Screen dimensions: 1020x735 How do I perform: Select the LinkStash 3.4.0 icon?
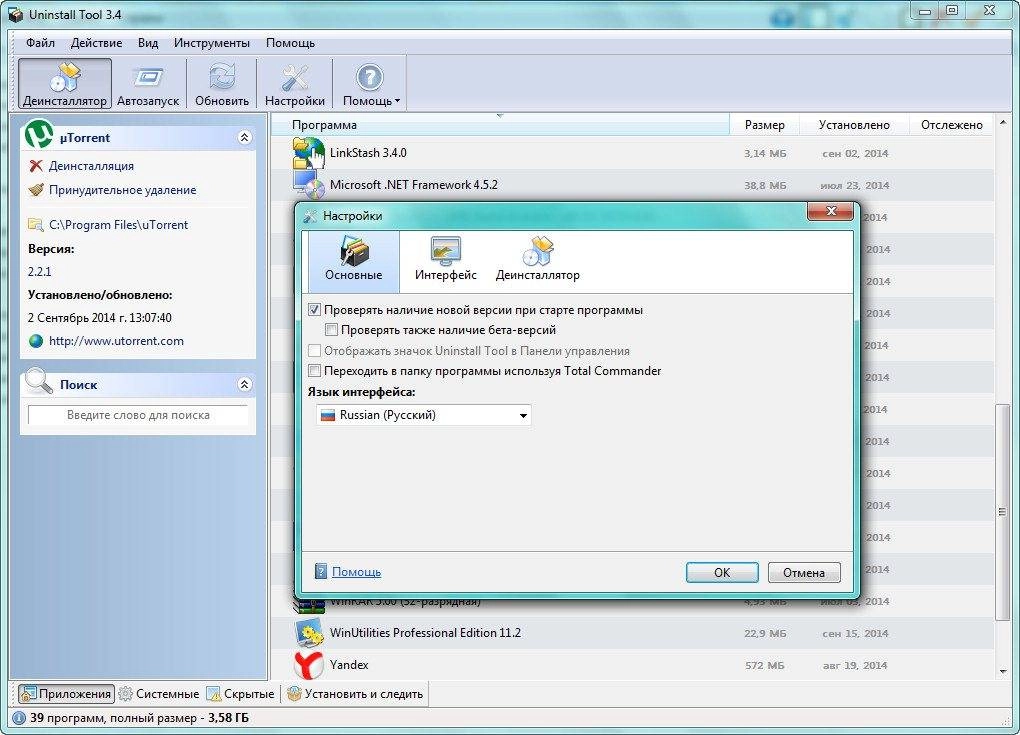pyautogui.click(x=307, y=153)
